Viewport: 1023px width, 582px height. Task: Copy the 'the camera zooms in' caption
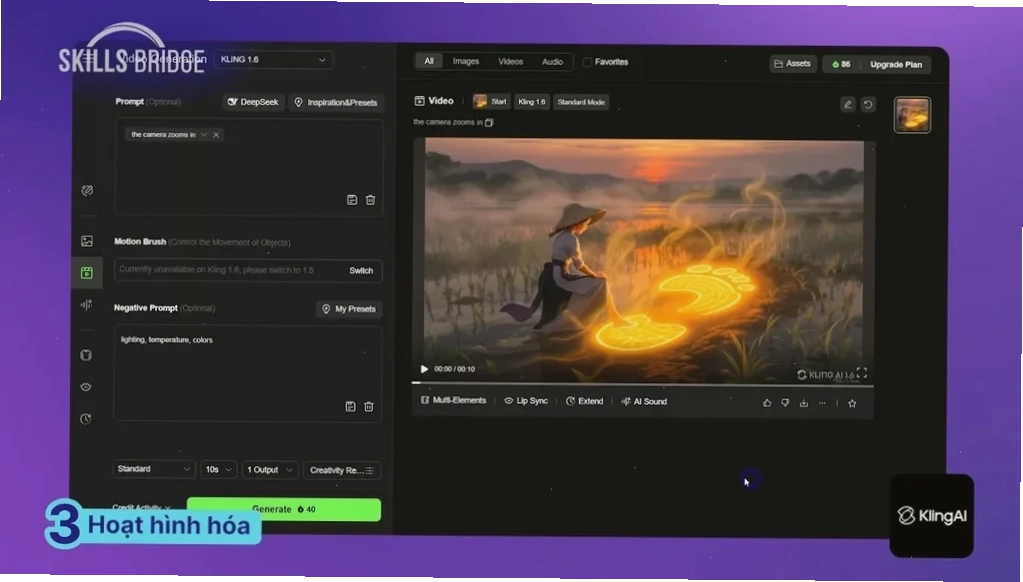(x=489, y=122)
